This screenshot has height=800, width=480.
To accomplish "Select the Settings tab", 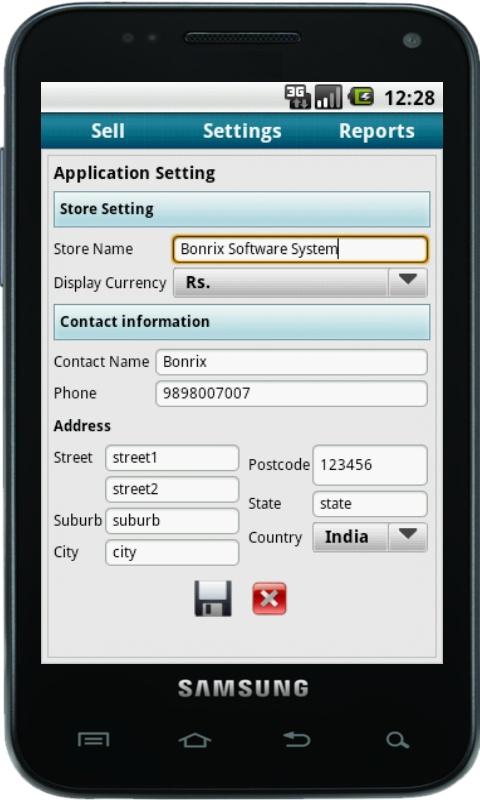I will (x=242, y=131).
